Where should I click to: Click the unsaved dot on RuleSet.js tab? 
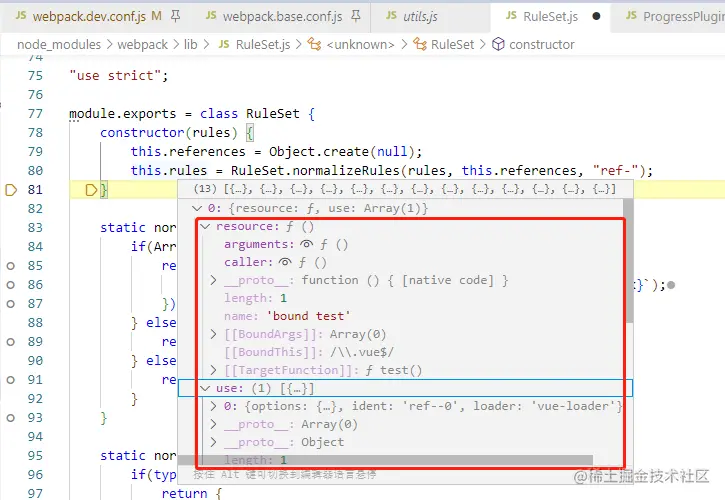(x=596, y=17)
